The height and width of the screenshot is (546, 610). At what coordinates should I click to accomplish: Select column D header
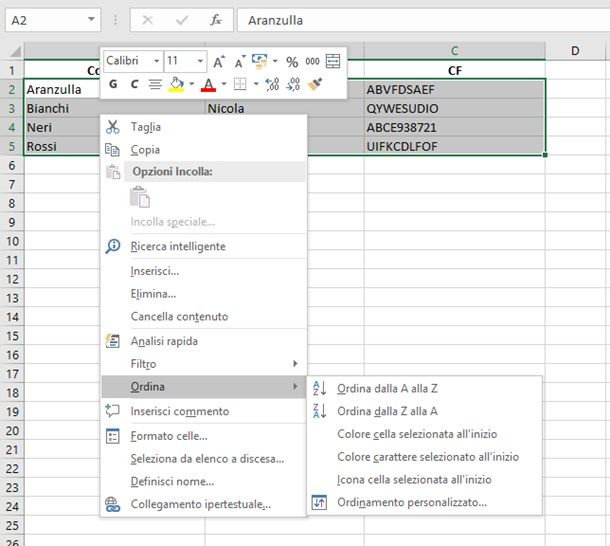[x=575, y=51]
